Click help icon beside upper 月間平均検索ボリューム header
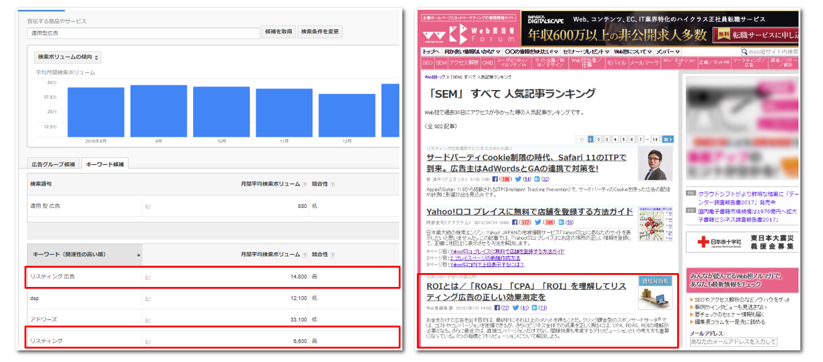Screen dimensions: 823x362 304,184
